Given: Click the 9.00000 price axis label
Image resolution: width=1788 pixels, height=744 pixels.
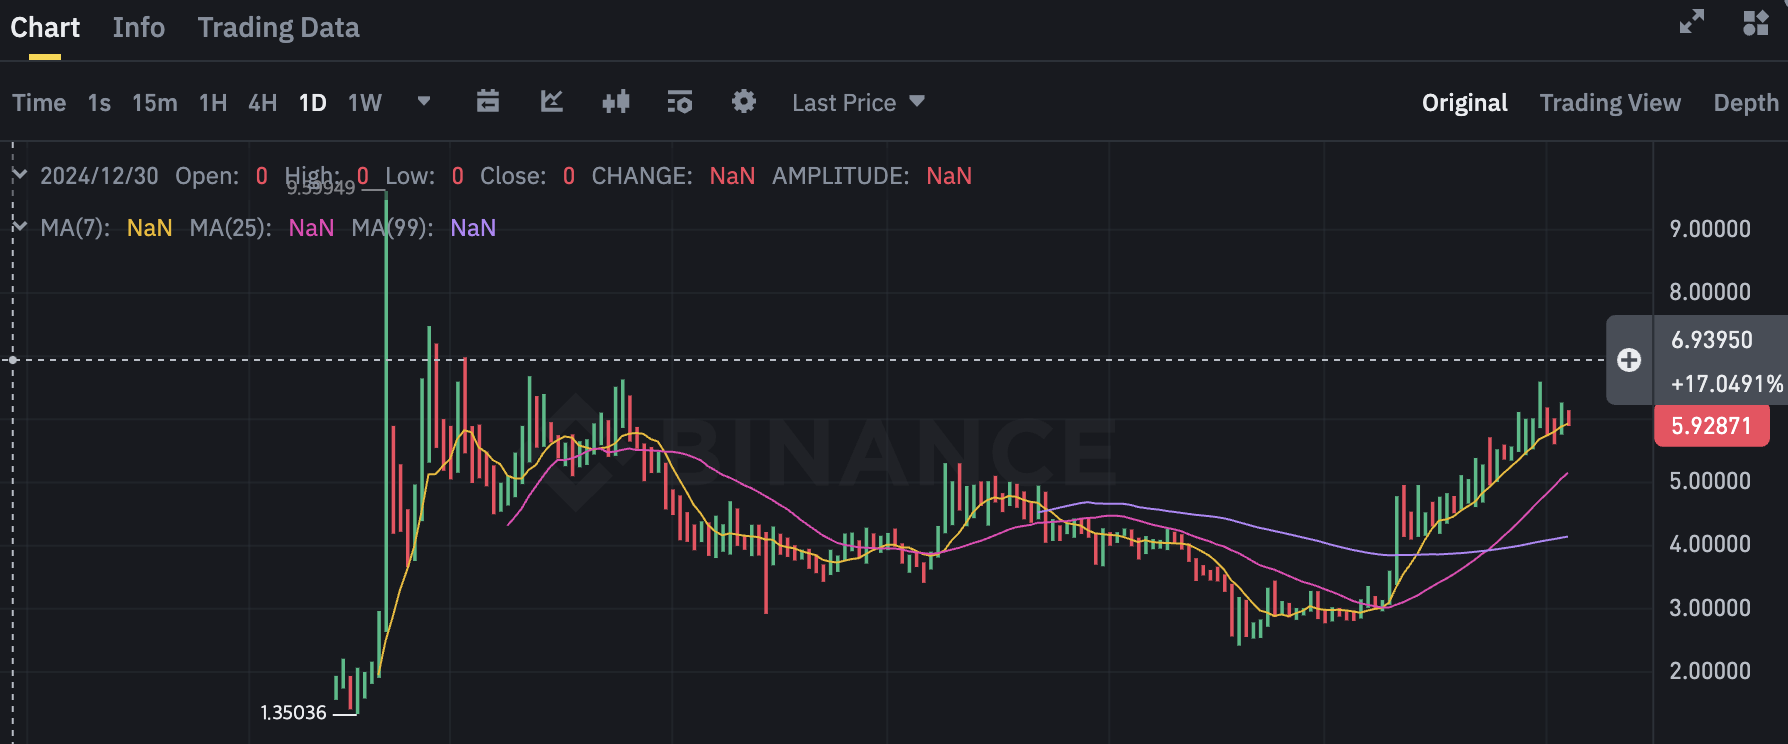Looking at the screenshot, I should pyautogui.click(x=1710, y=229).
